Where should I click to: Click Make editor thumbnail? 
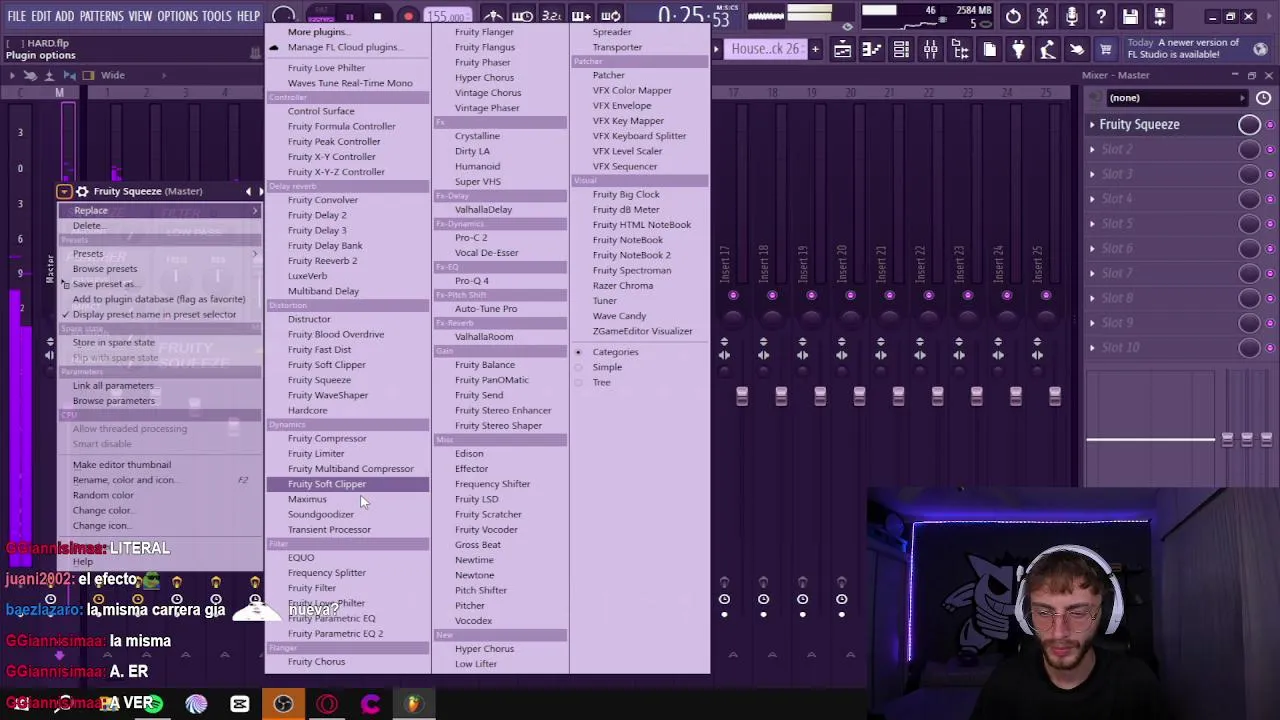coord(122,465)
